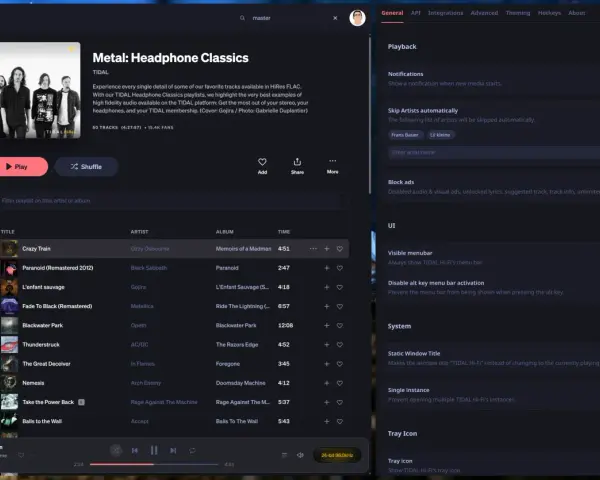Add Thunderstruck to a playlist
This screenshot has height=480, width=600.
coord(327,344)
